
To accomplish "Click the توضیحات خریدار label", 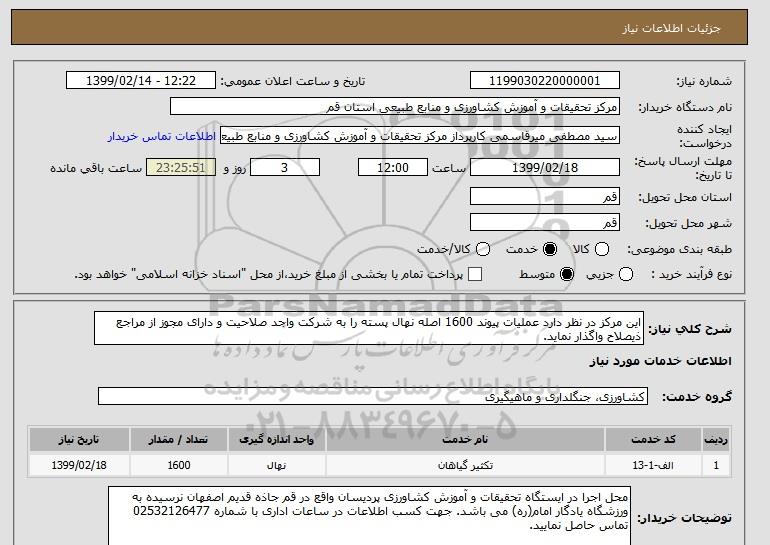I will (x=685, y=518).
